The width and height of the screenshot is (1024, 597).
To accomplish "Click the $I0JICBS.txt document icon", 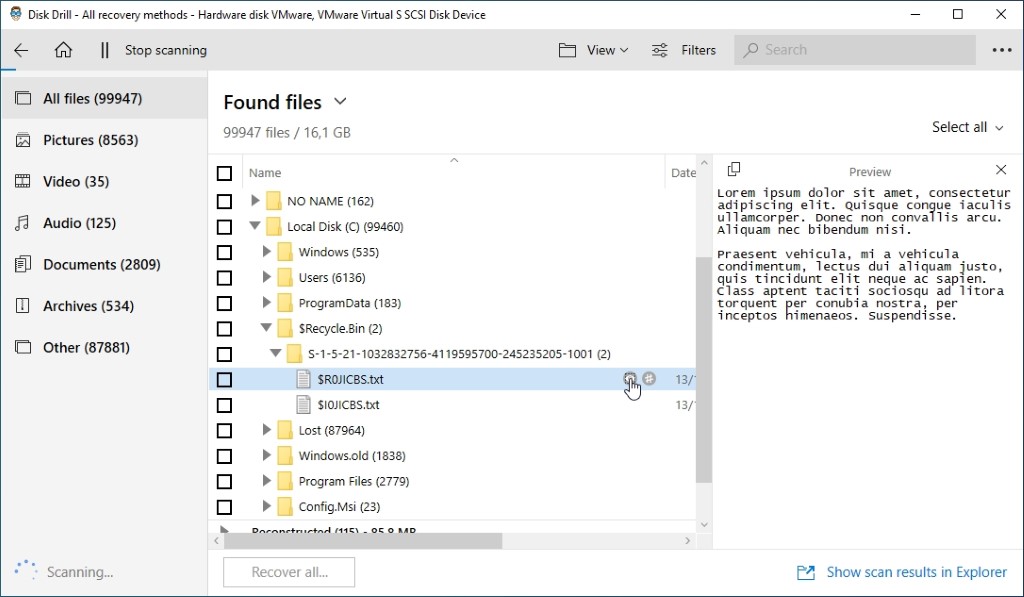I will click(x=304, y=405).
